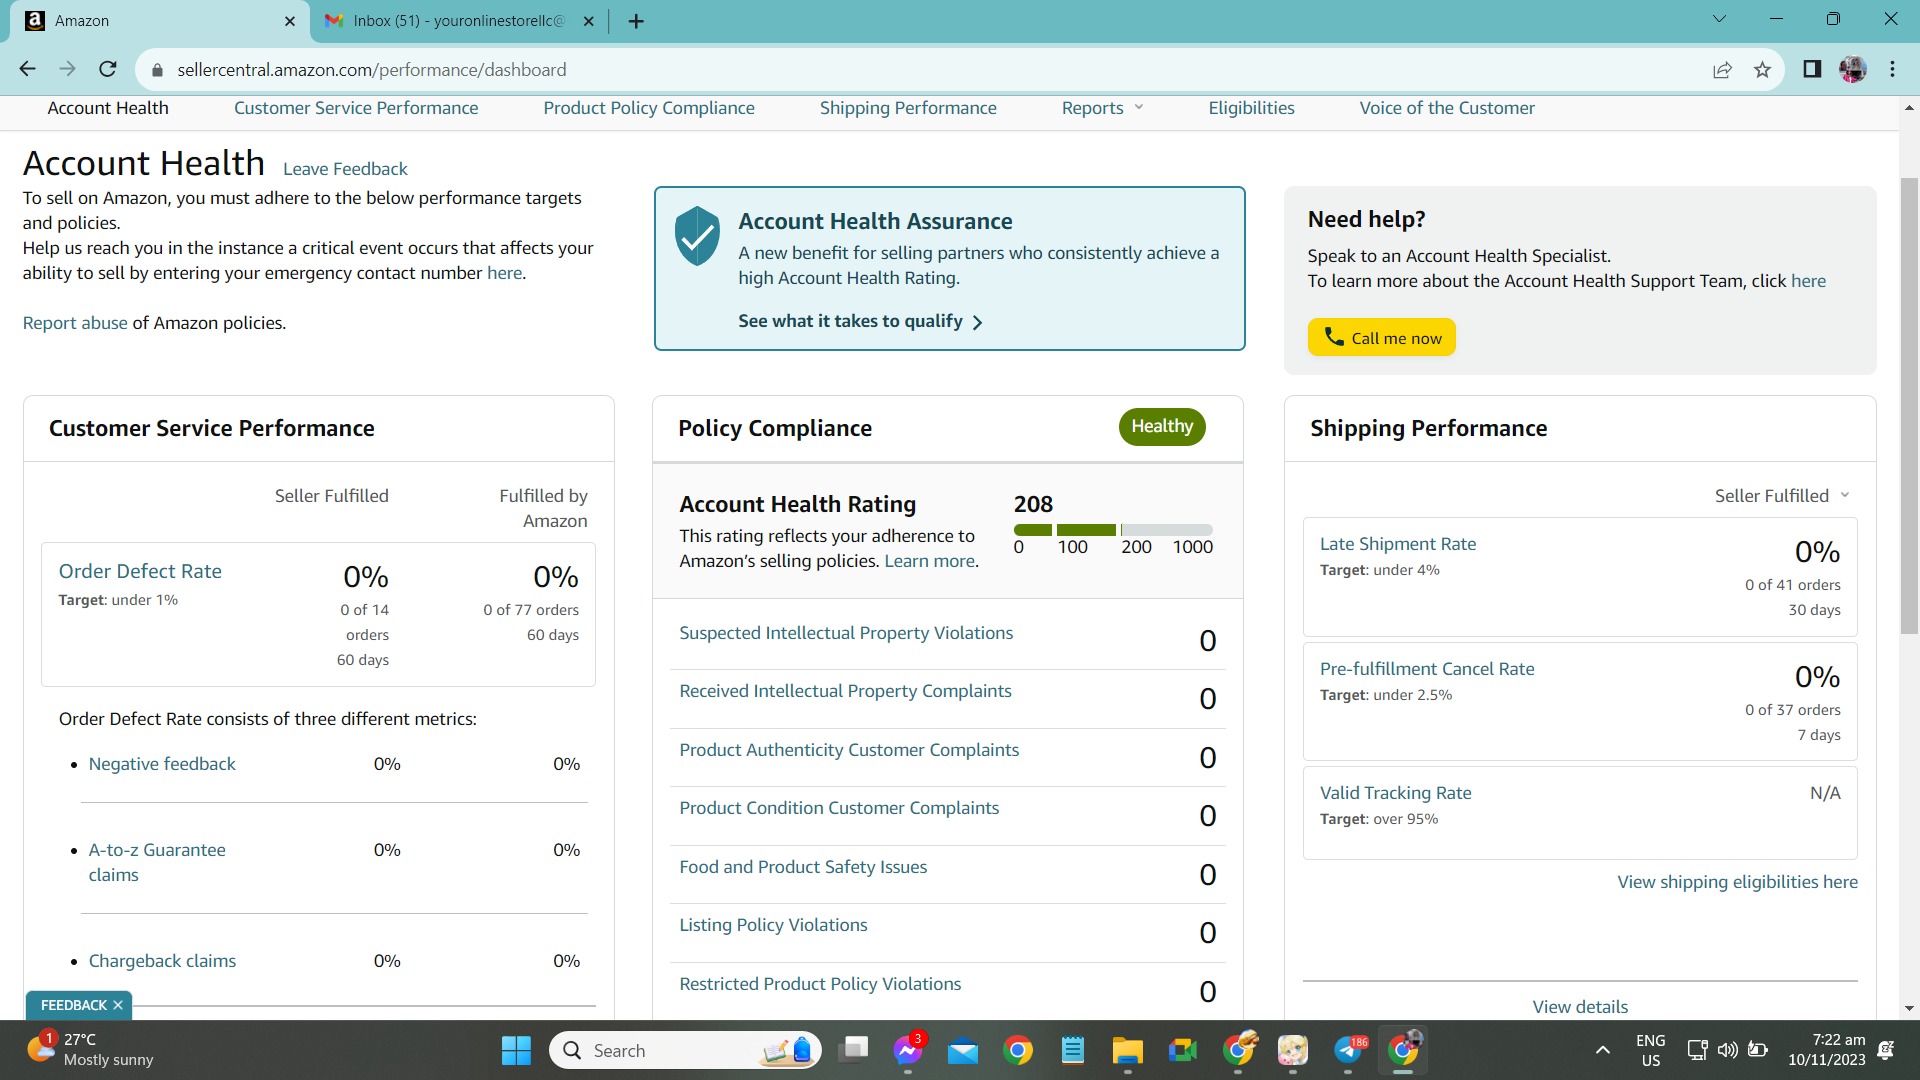Image resolution: width=1920 pixels, height=1080 pixels.
Task: Open the notifications bell in system tray
Action: pos(1886,1050)
